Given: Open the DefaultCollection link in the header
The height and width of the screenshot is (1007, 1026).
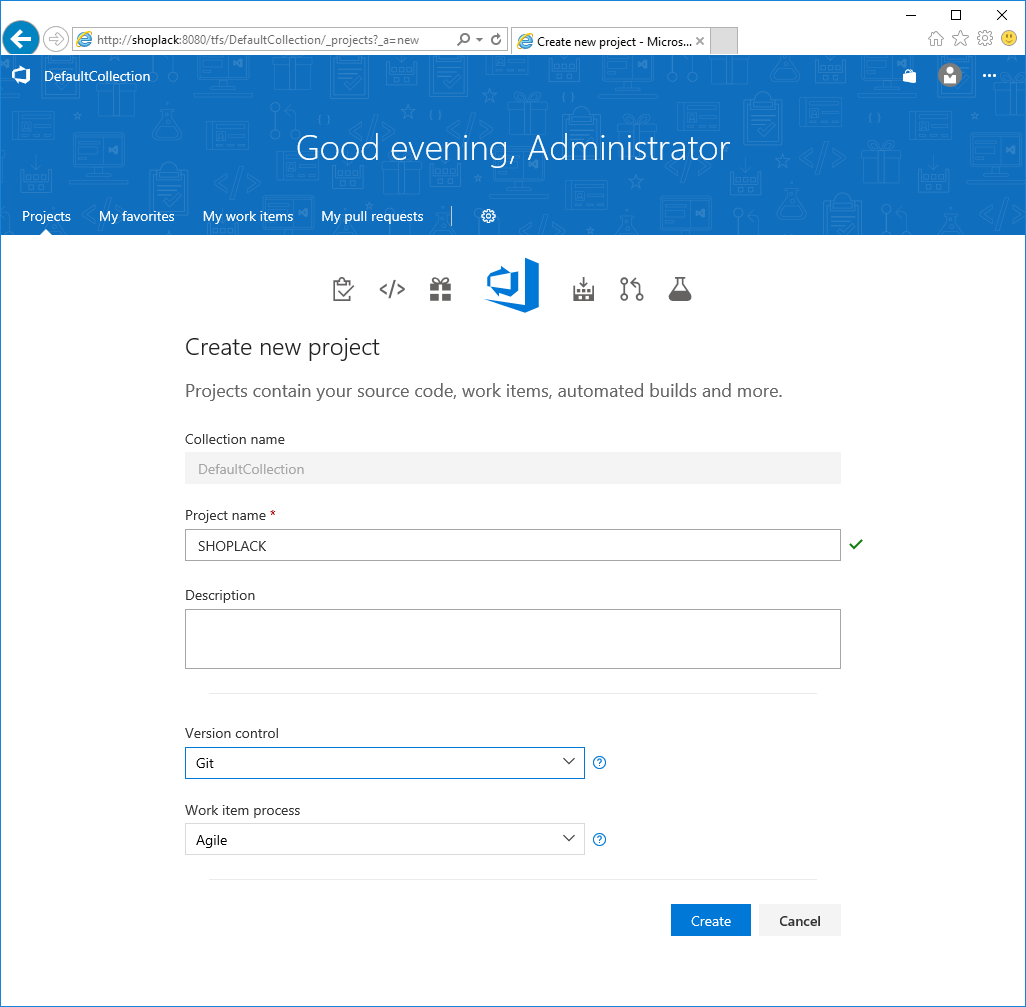Looking at the screenshot, I should tap(97, 76).
